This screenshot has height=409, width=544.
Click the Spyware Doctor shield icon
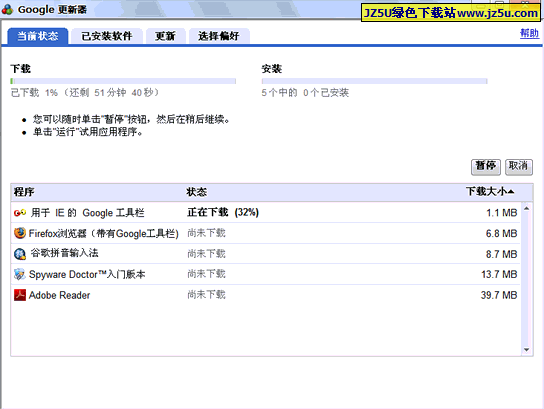20,274
